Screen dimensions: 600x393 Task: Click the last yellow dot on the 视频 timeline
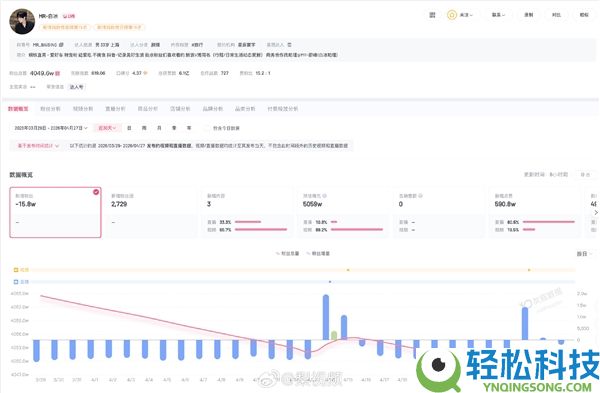point(529,270)
